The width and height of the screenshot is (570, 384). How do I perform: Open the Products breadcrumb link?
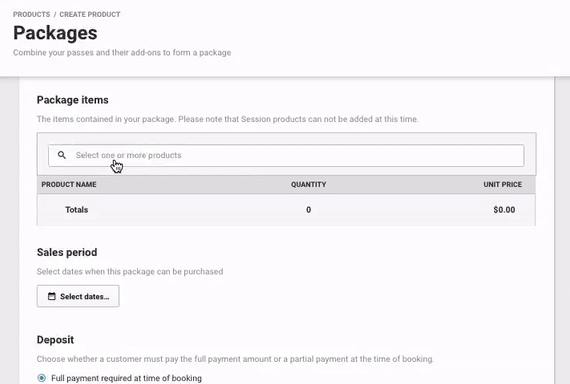32,15
